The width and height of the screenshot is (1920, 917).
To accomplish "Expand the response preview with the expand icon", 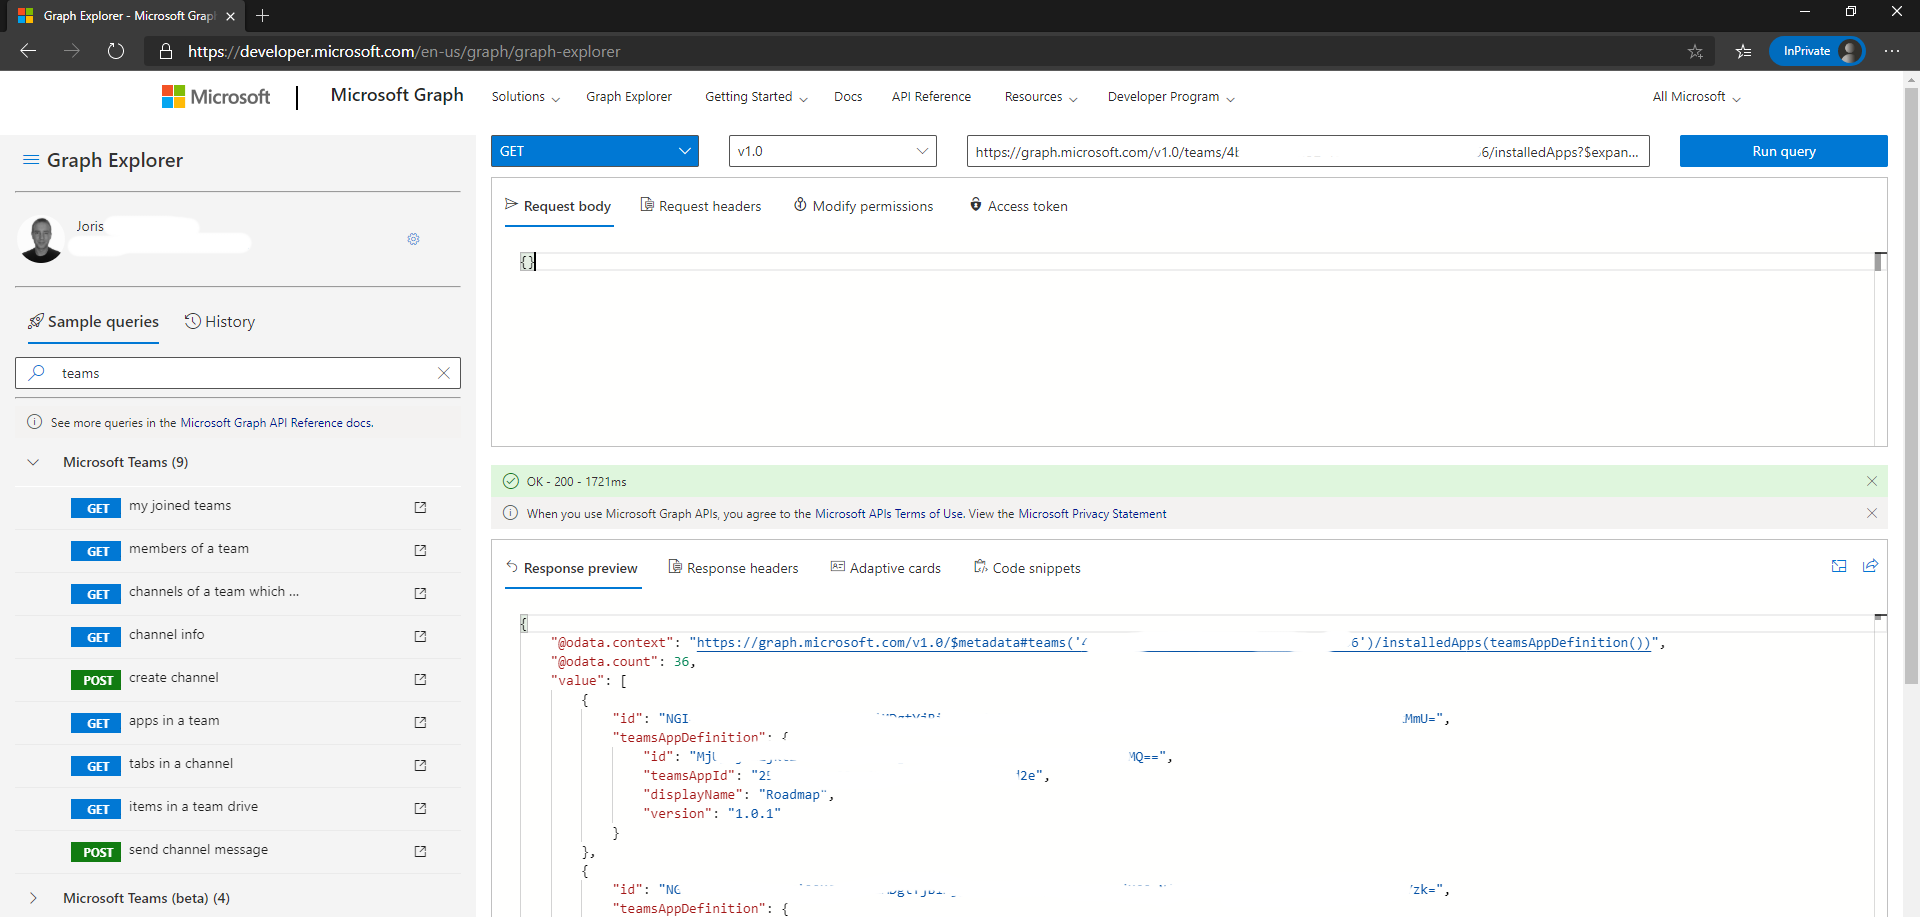I will (x=1838, y=566).
